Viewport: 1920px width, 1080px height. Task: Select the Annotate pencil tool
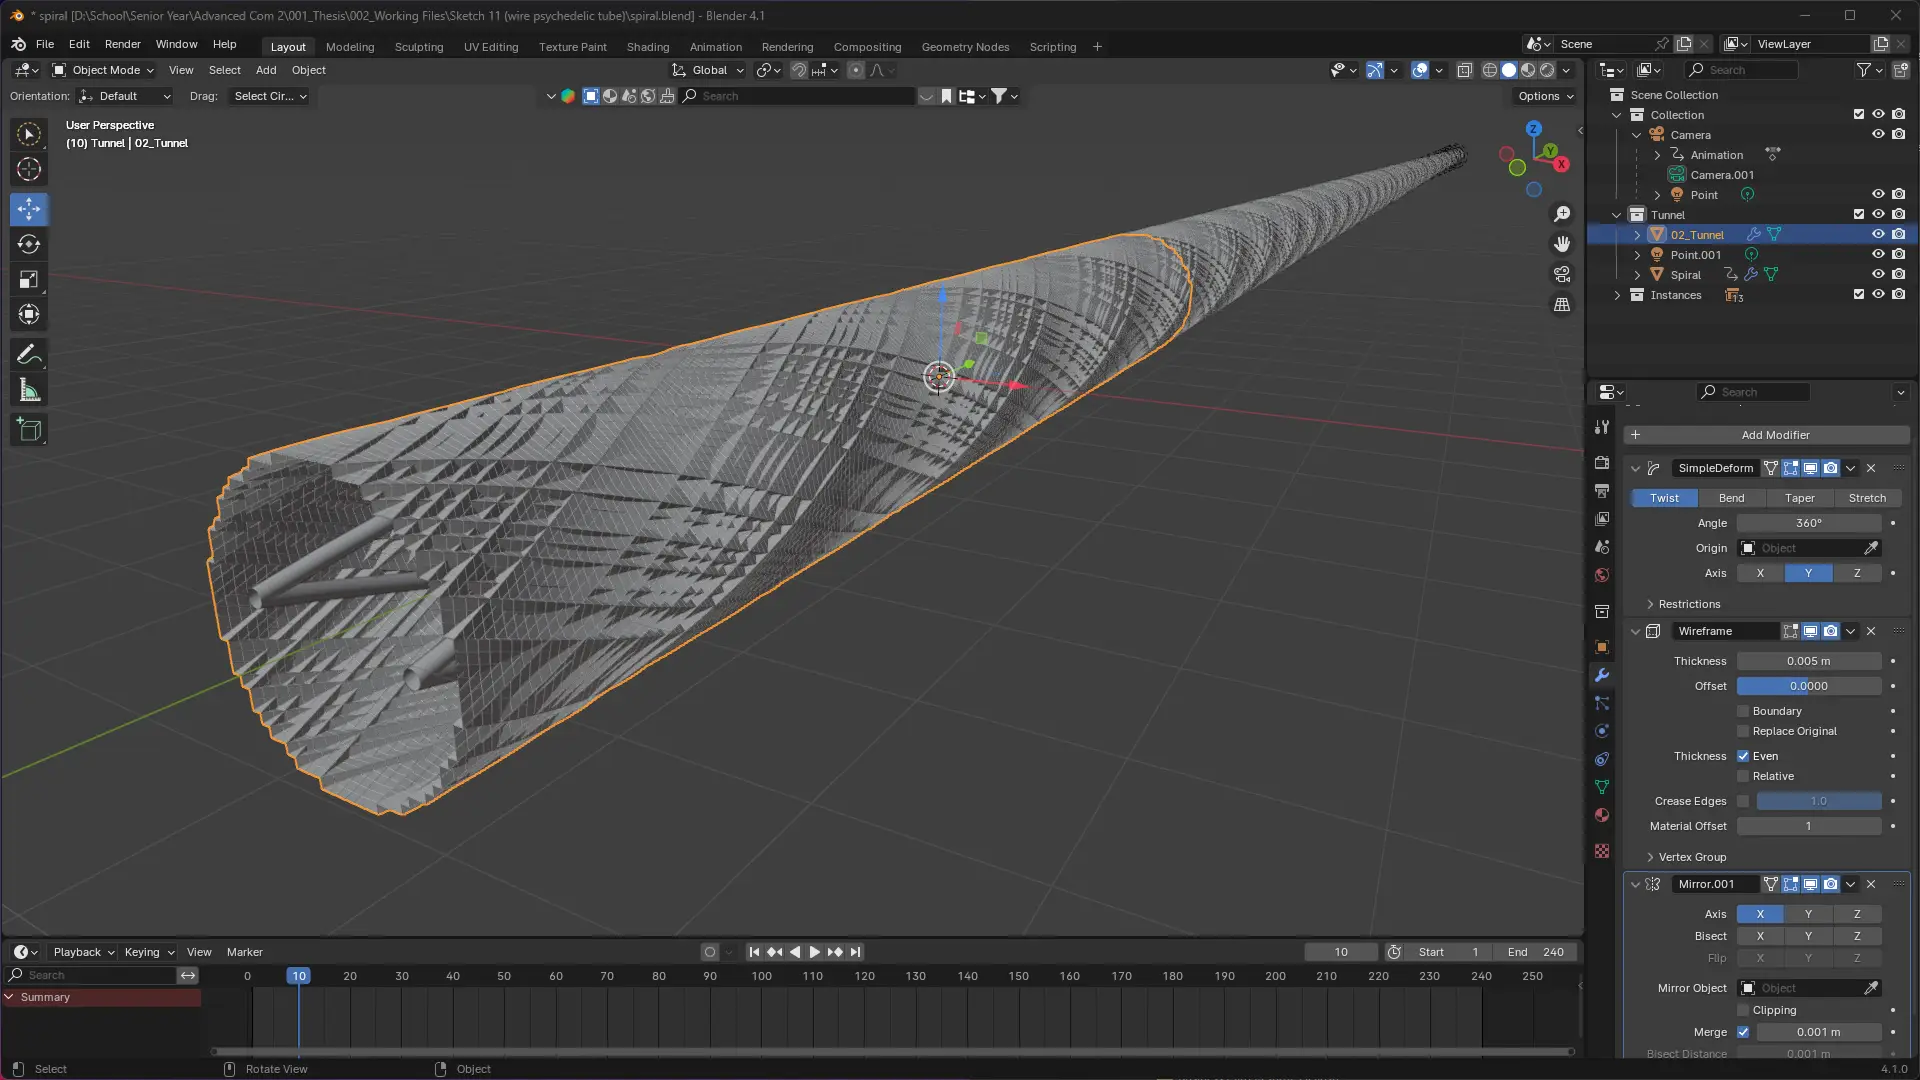pos(29,355)
